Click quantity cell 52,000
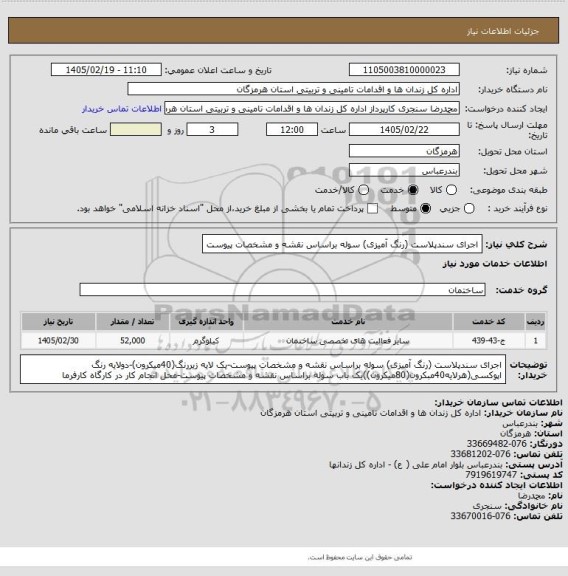 [x=132, y=341]
